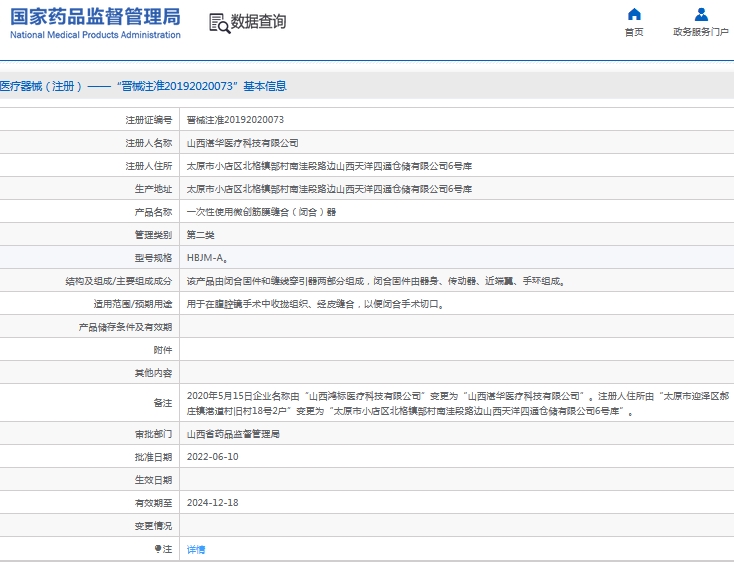The height and width of the screenshot is (562, 734).
Task: Click the bulb icon beside 注
Action: coord(158,548)
